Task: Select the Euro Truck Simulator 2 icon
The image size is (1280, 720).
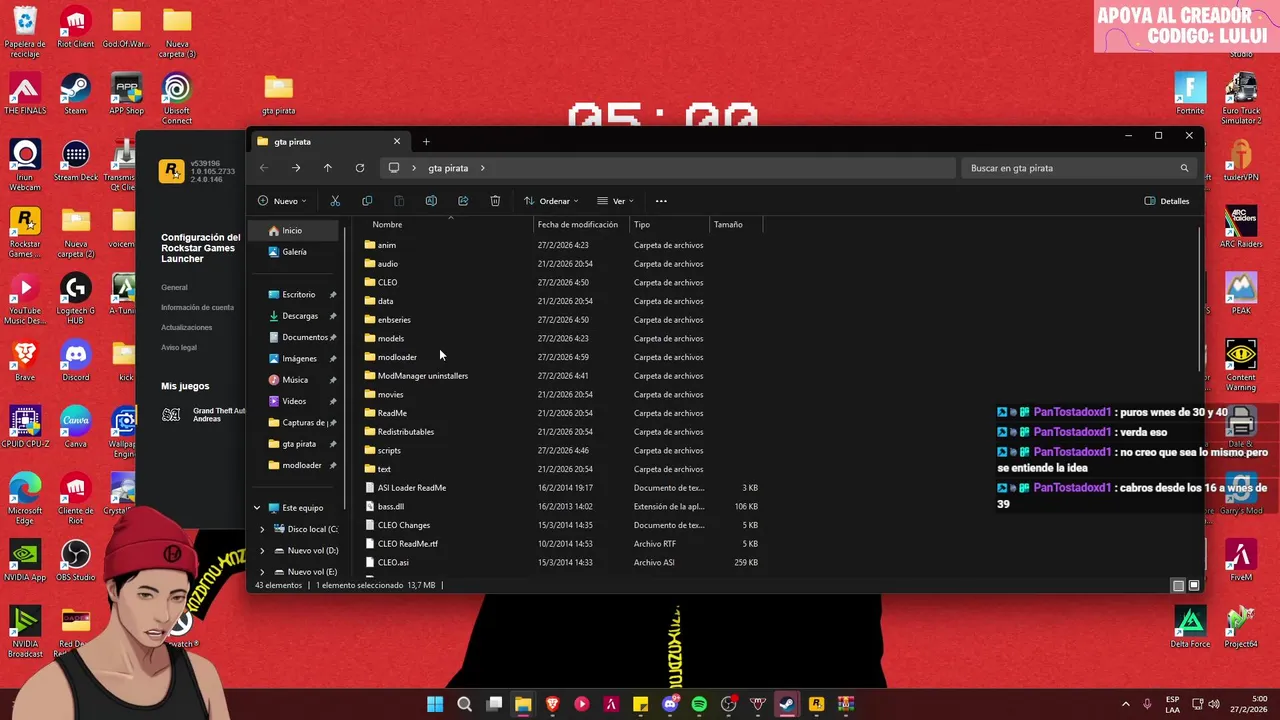Action: click(x=1241, y=99)
